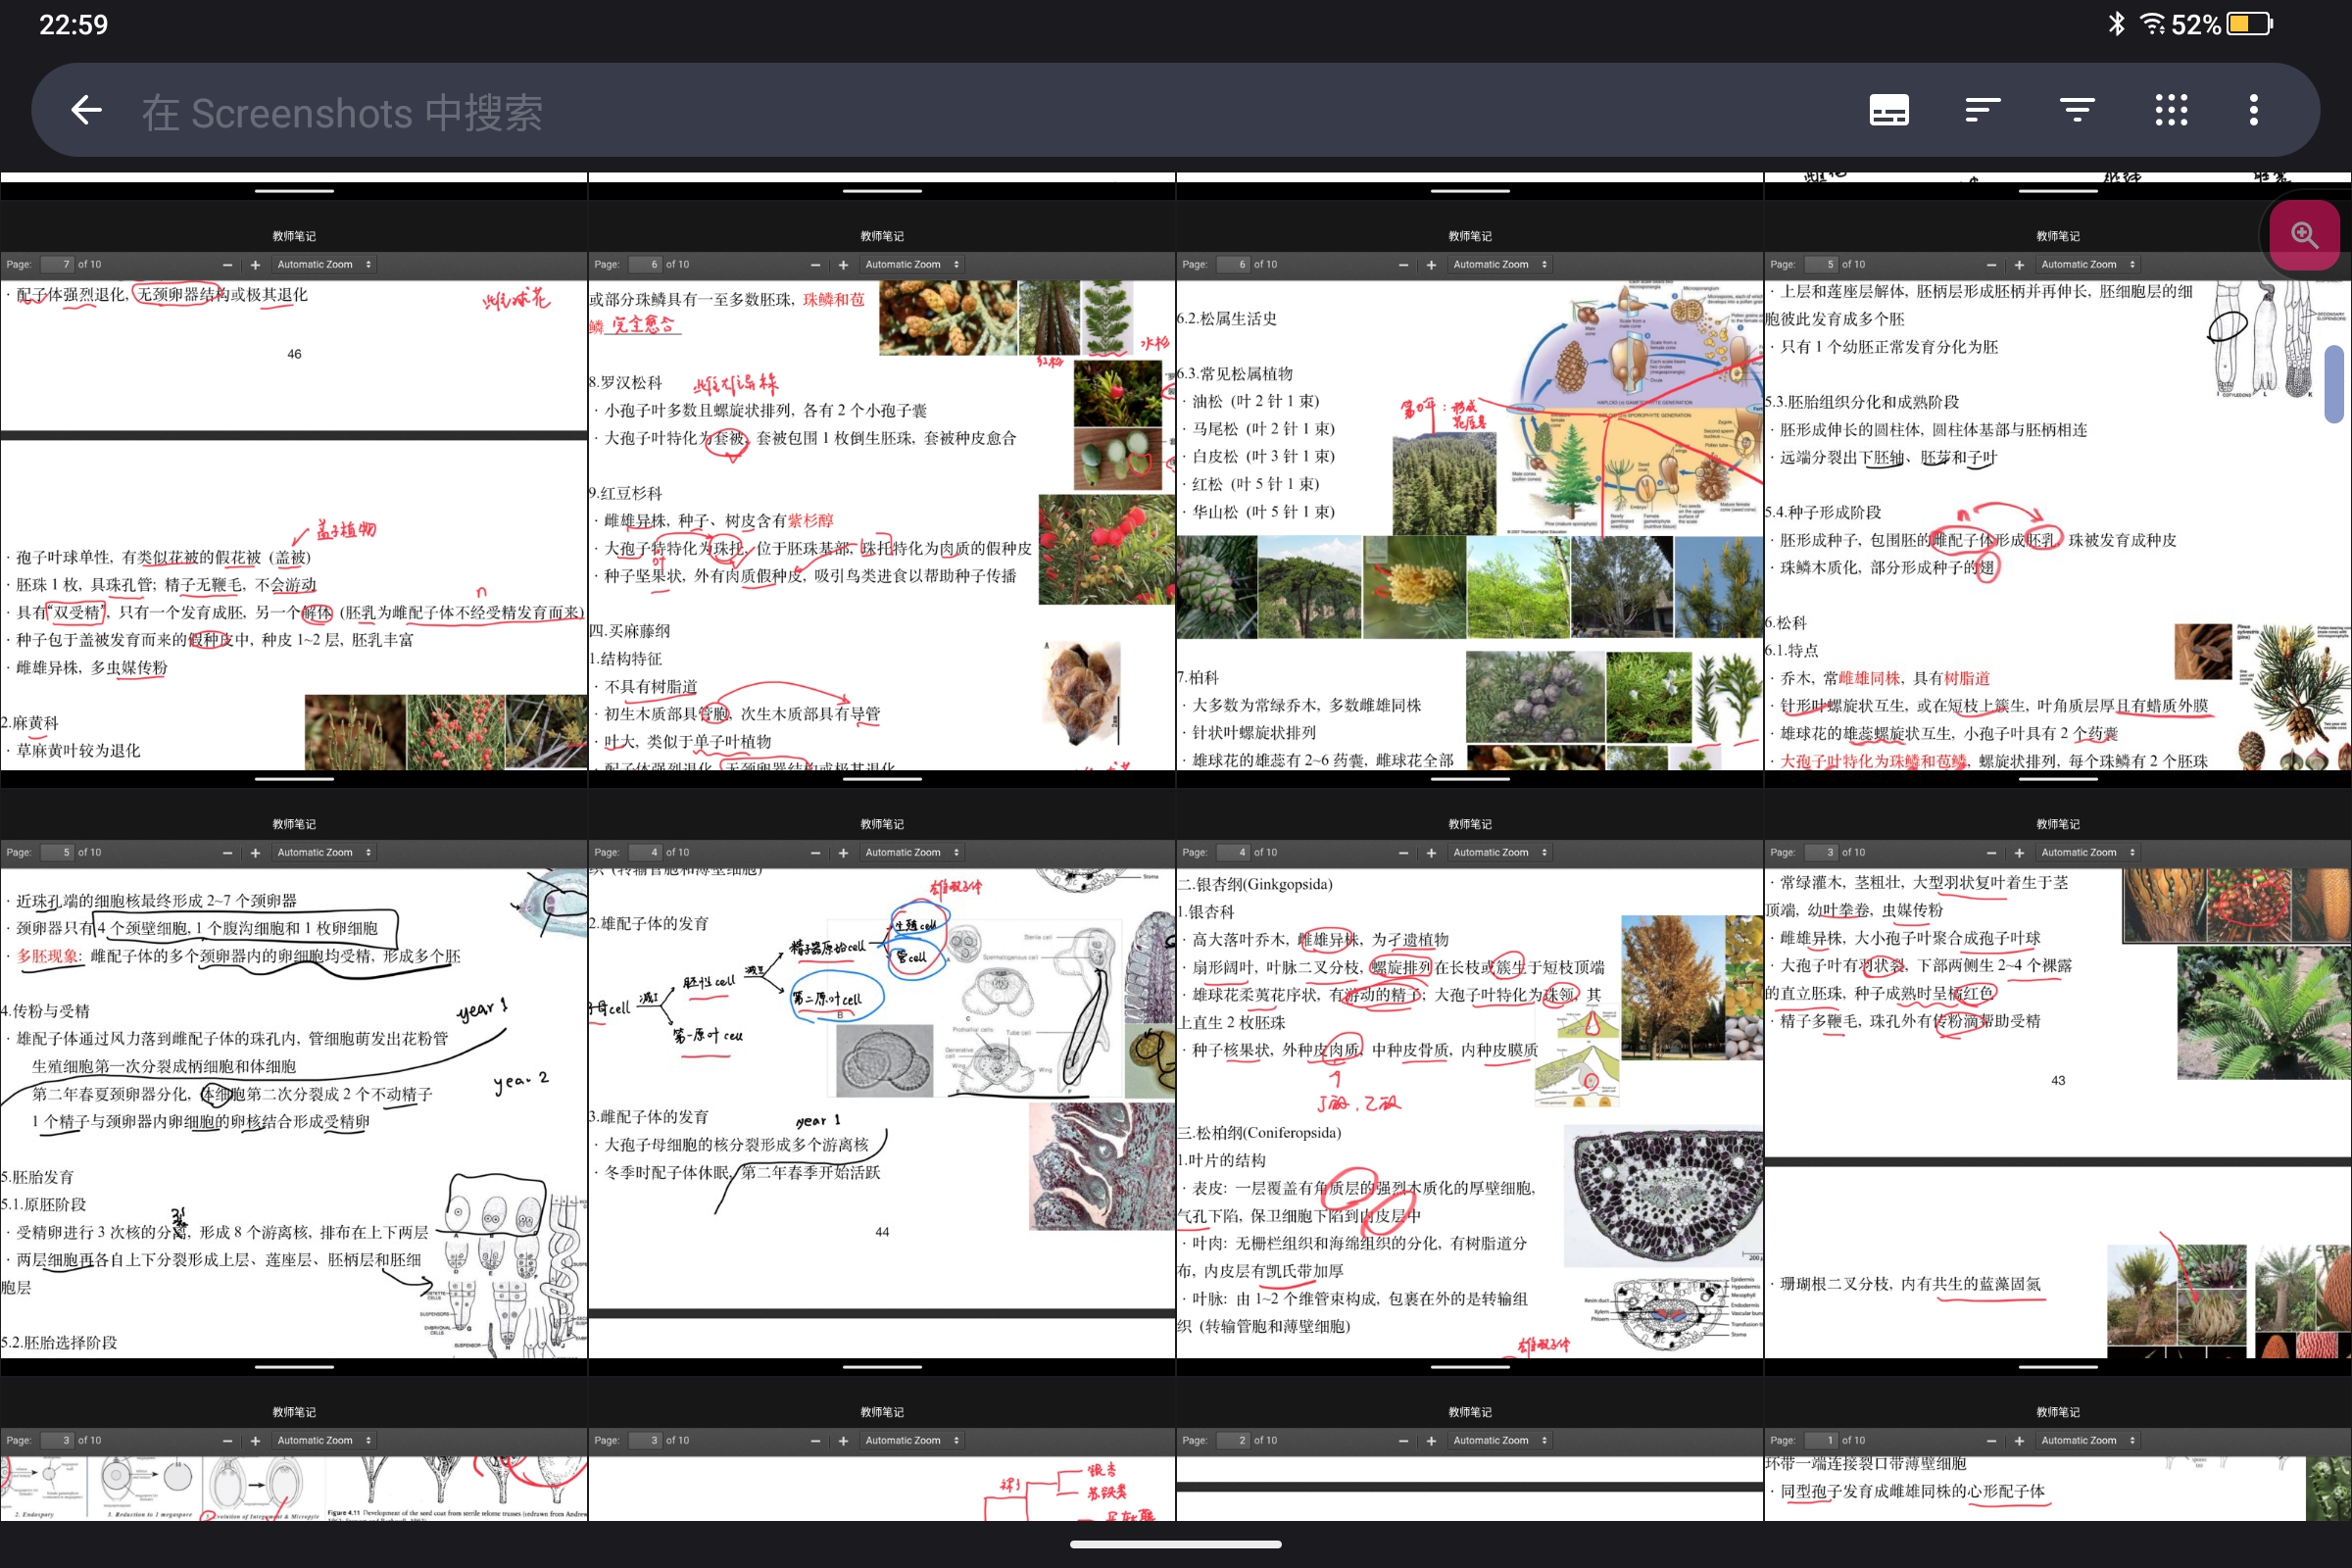Open screenshot with 珊瑚根二叉分枝 cycad photos
This screenshot has width=2352, height=1568.
[x=2058, y=1064]
